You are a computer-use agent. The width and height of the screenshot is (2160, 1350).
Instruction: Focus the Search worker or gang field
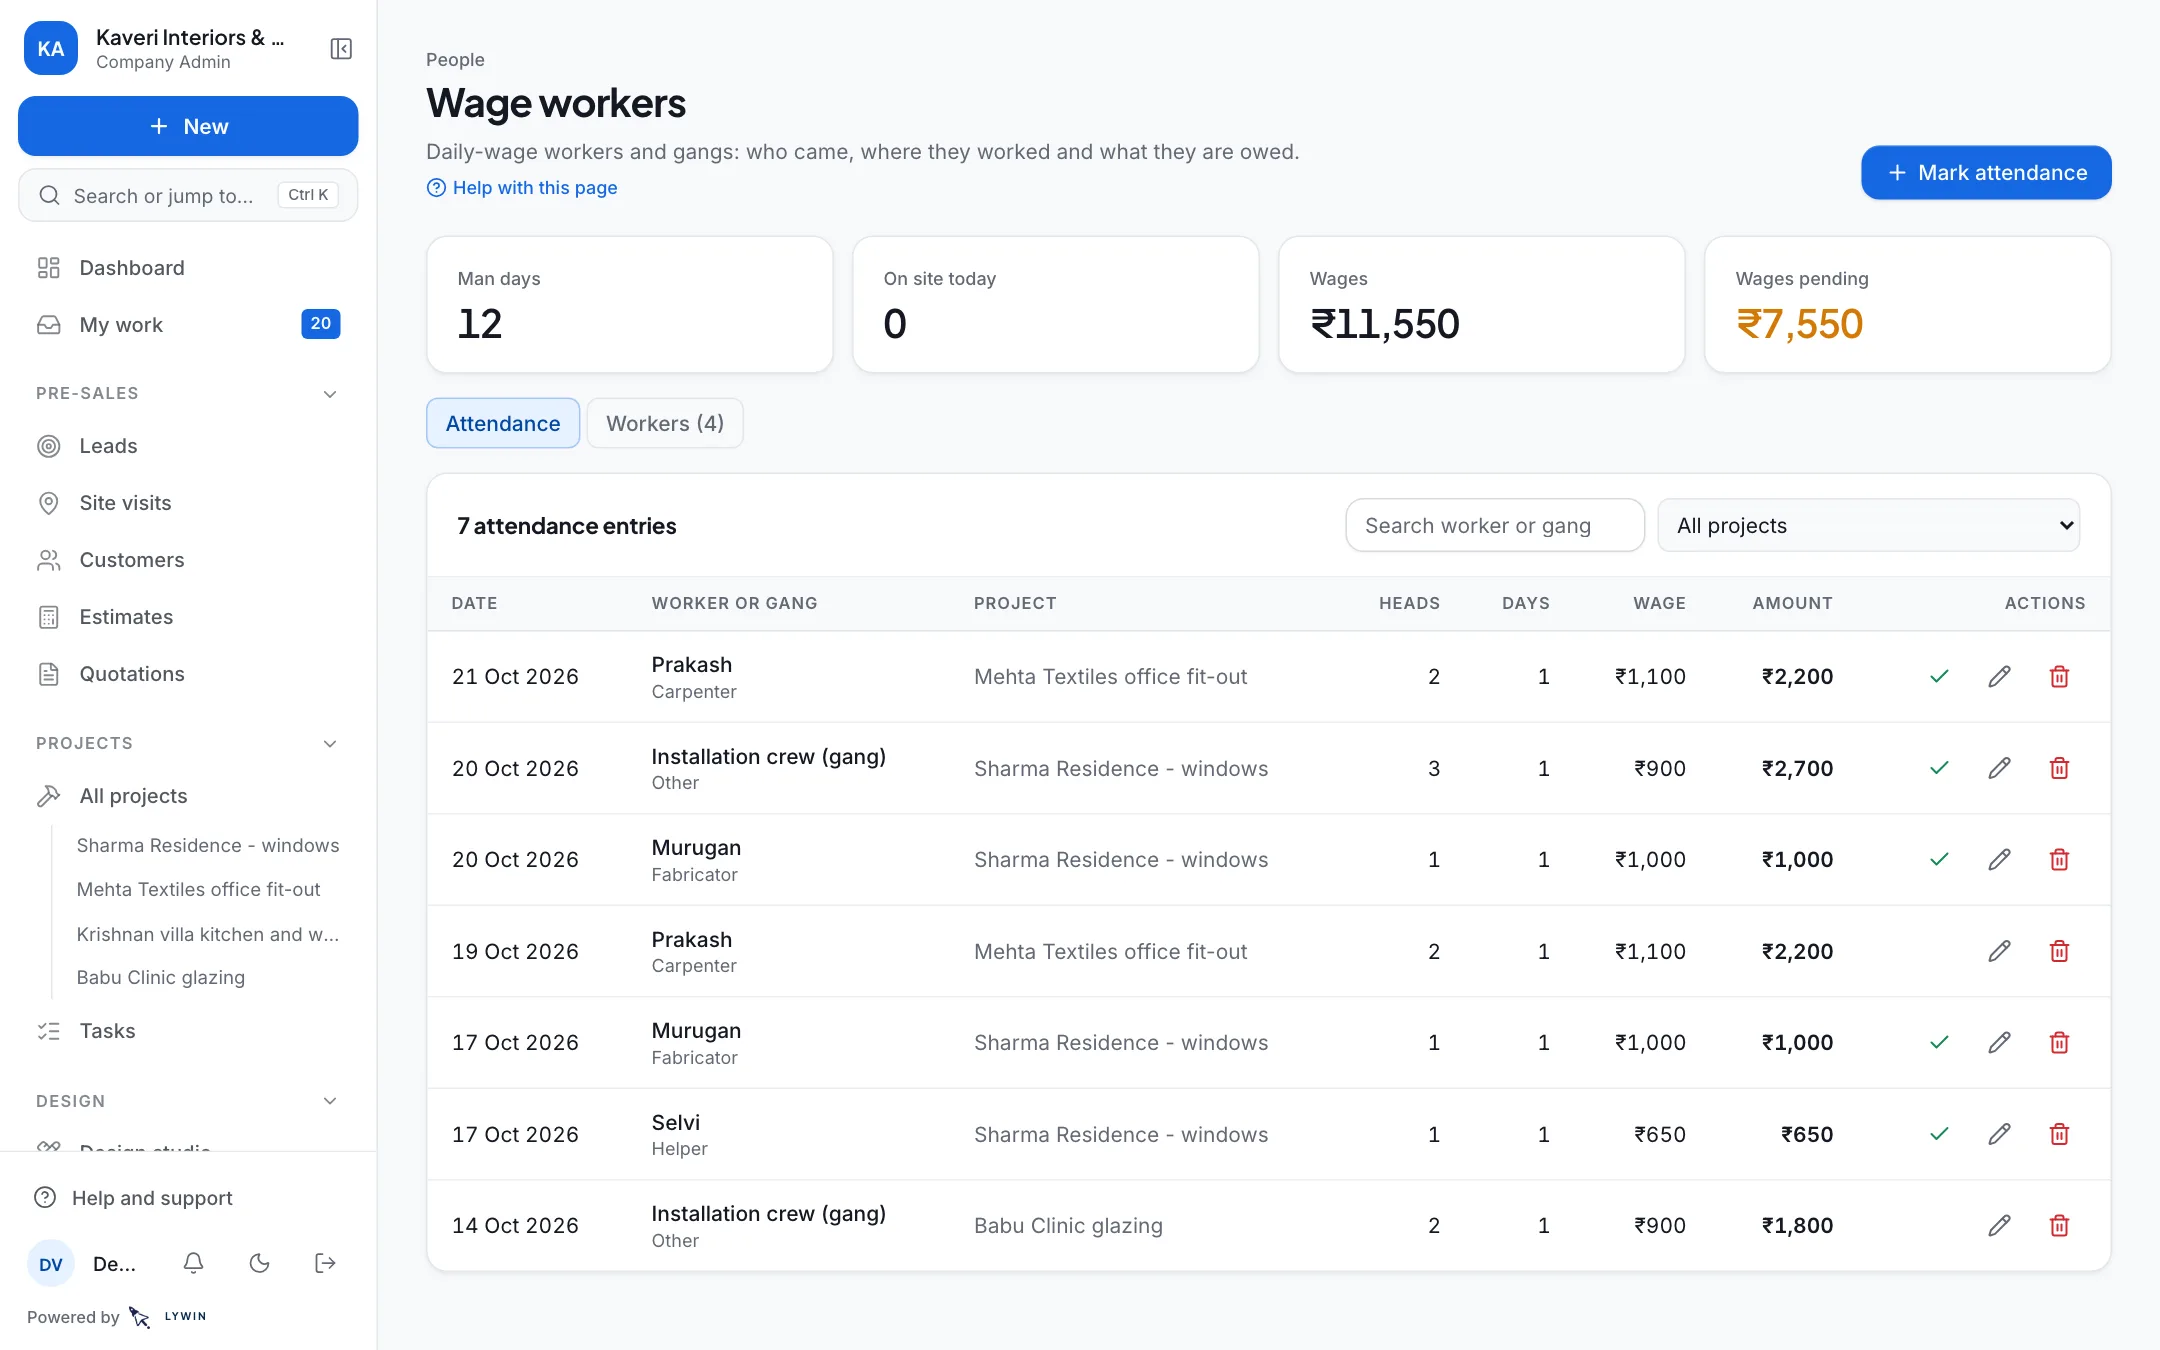(x=1495, y=525)
